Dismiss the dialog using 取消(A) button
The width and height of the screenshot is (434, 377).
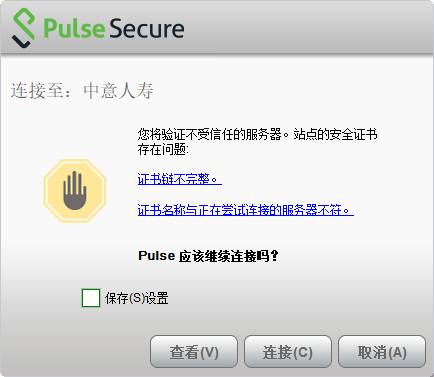pyautogui.click(x=382, y=352)
